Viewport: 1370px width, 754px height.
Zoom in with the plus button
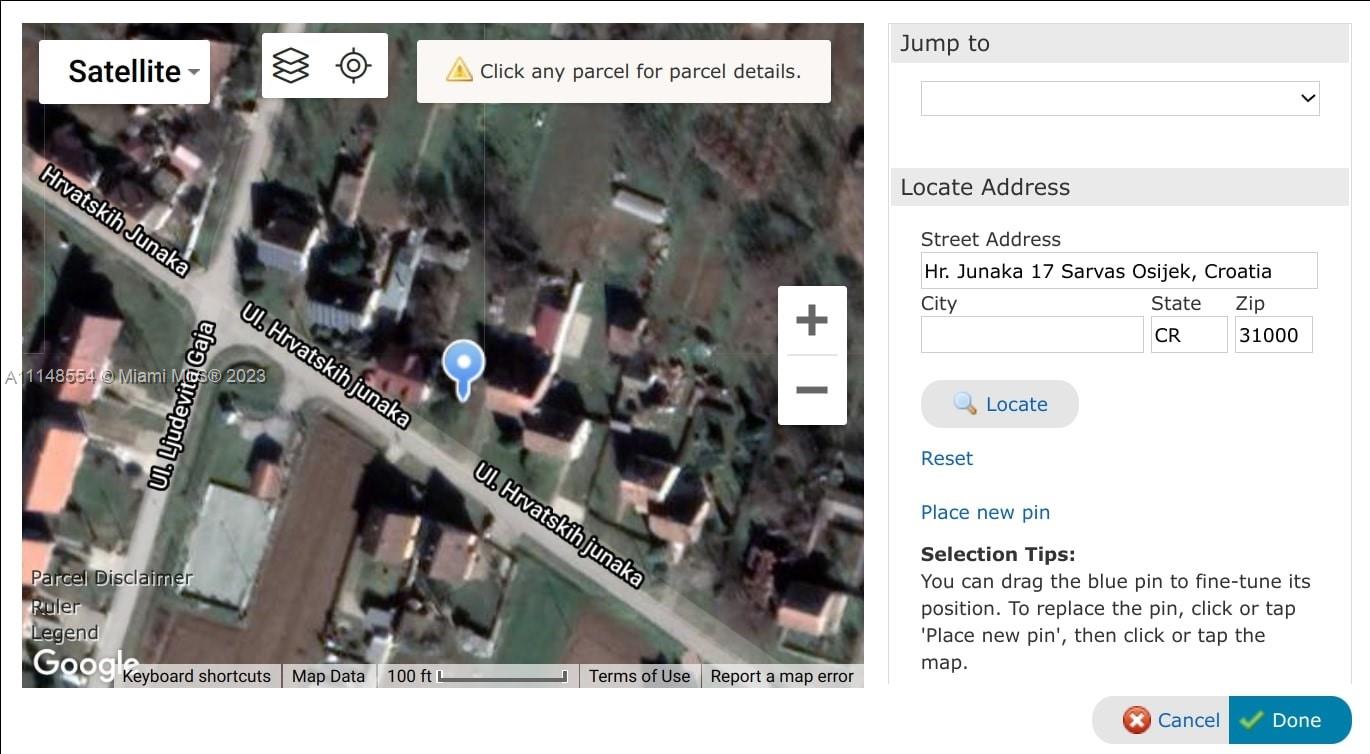click(812, 320)
